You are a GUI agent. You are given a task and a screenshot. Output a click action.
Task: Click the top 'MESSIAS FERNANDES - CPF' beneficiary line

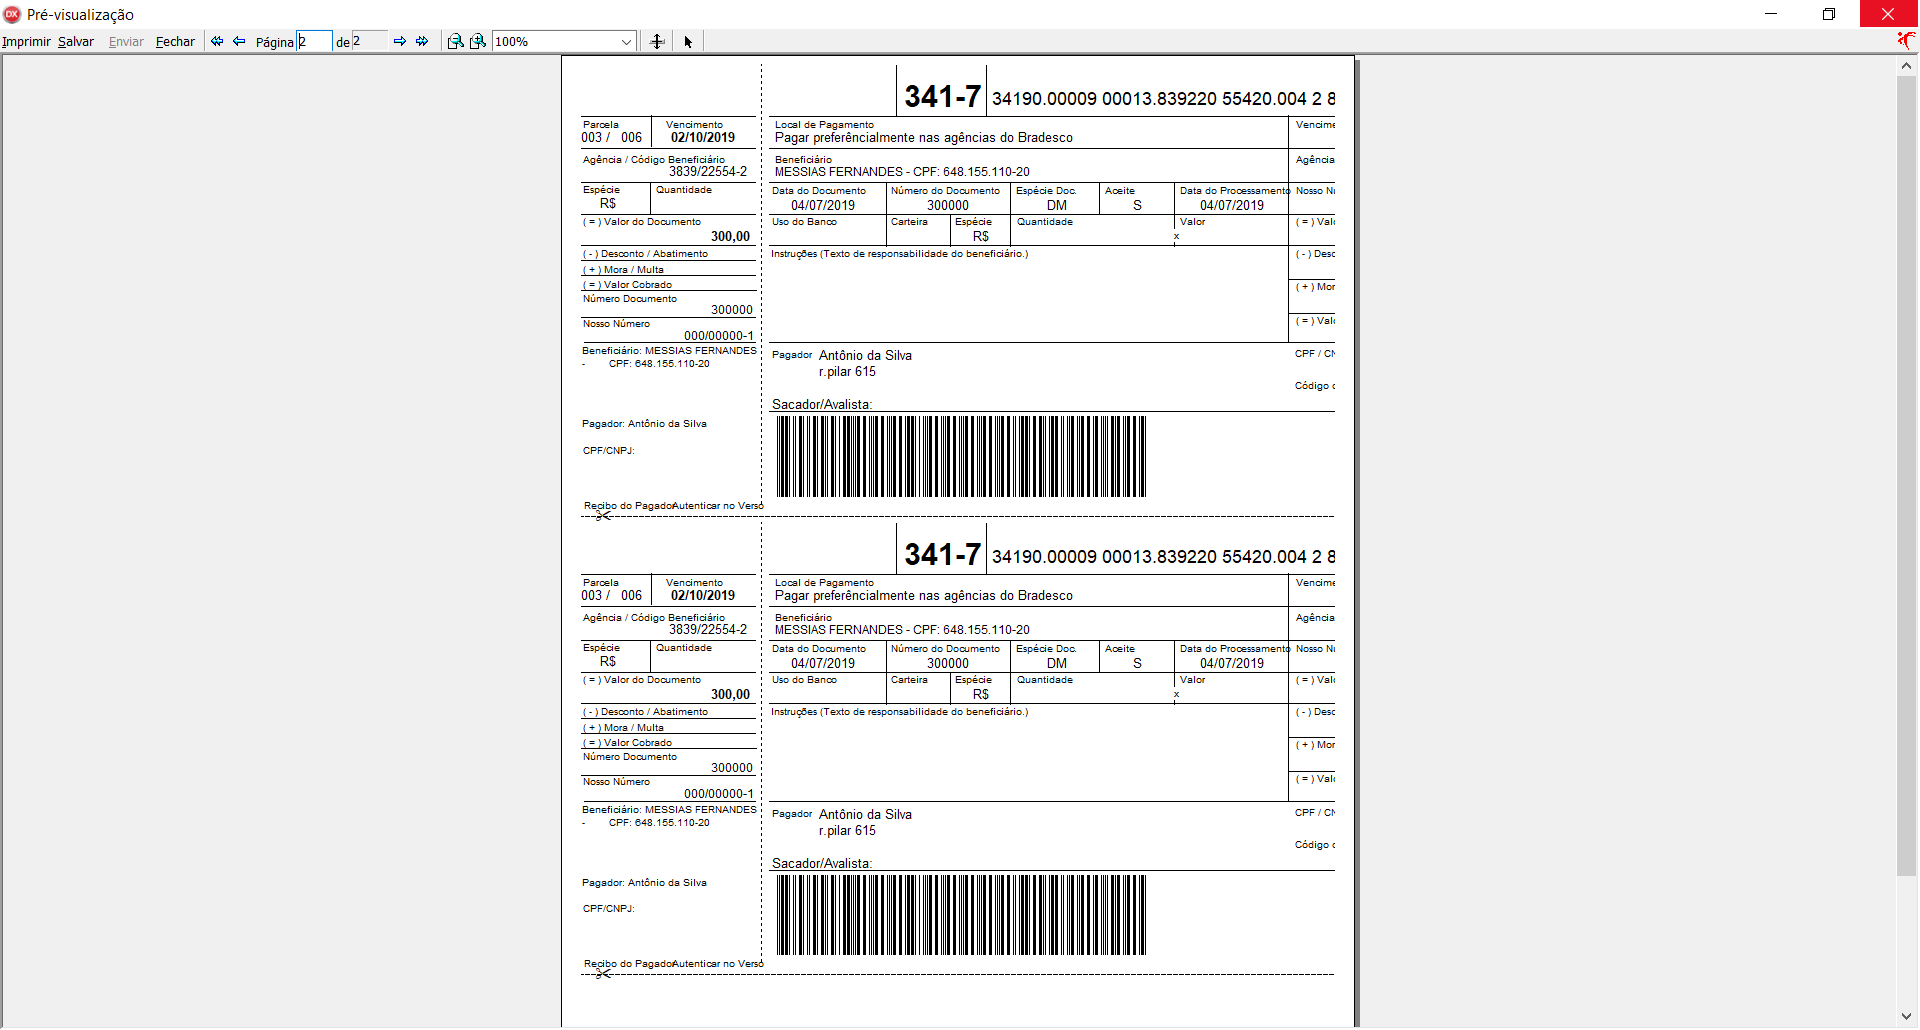[x=902, y=172]
